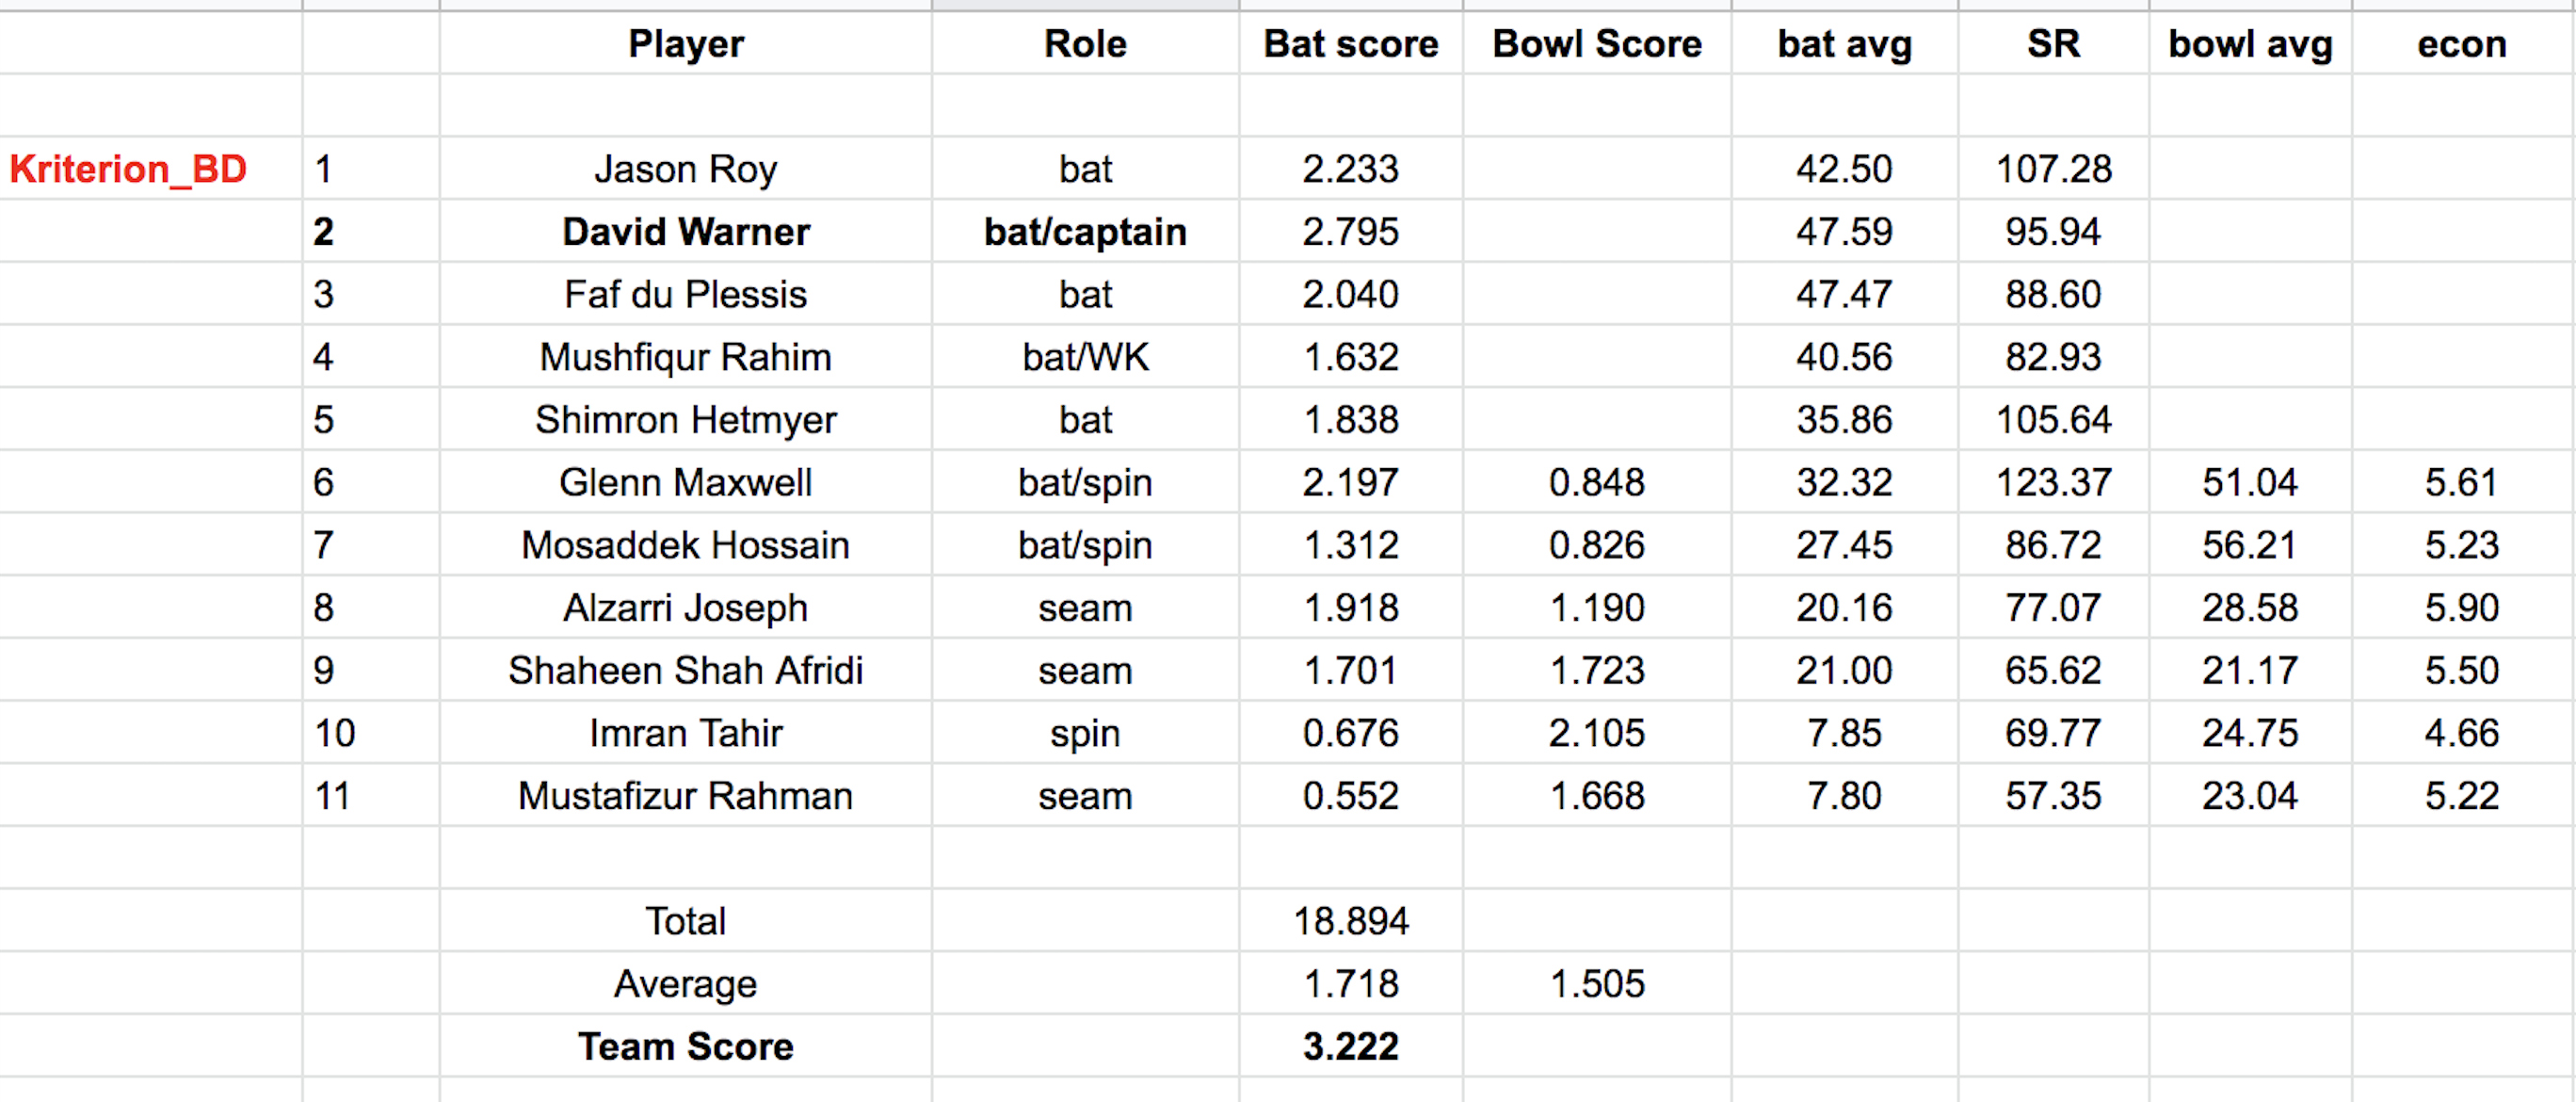Select the SR column header cell
The height and width of the screenshot is (1102, 2576).
coord(2053,44)
